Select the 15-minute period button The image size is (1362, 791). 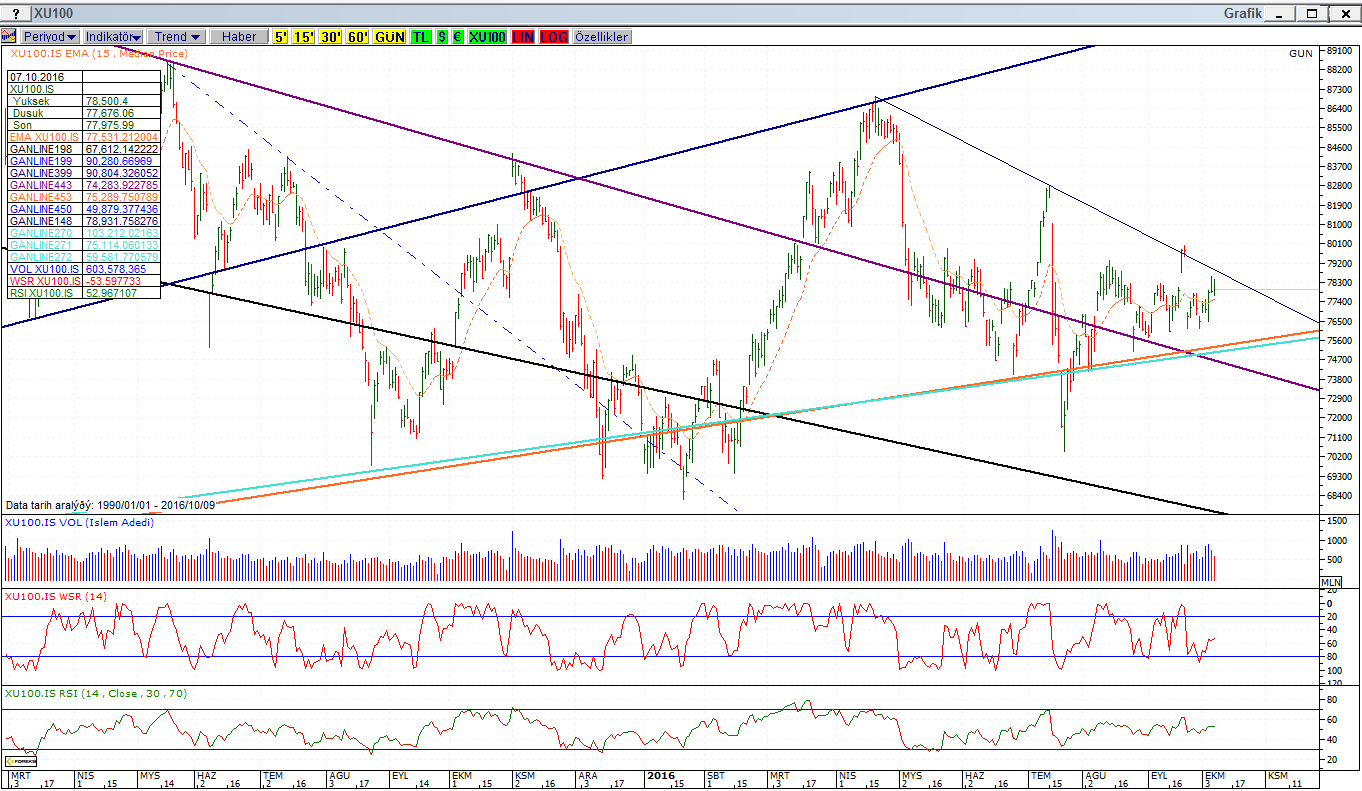[x=304, y=37]
